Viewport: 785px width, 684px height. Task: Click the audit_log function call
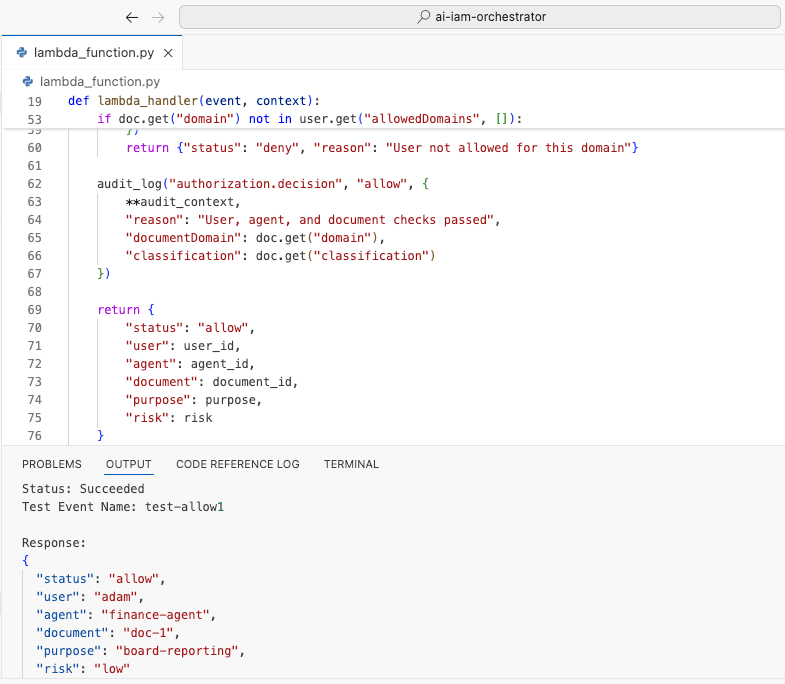[x=129, y=184]
